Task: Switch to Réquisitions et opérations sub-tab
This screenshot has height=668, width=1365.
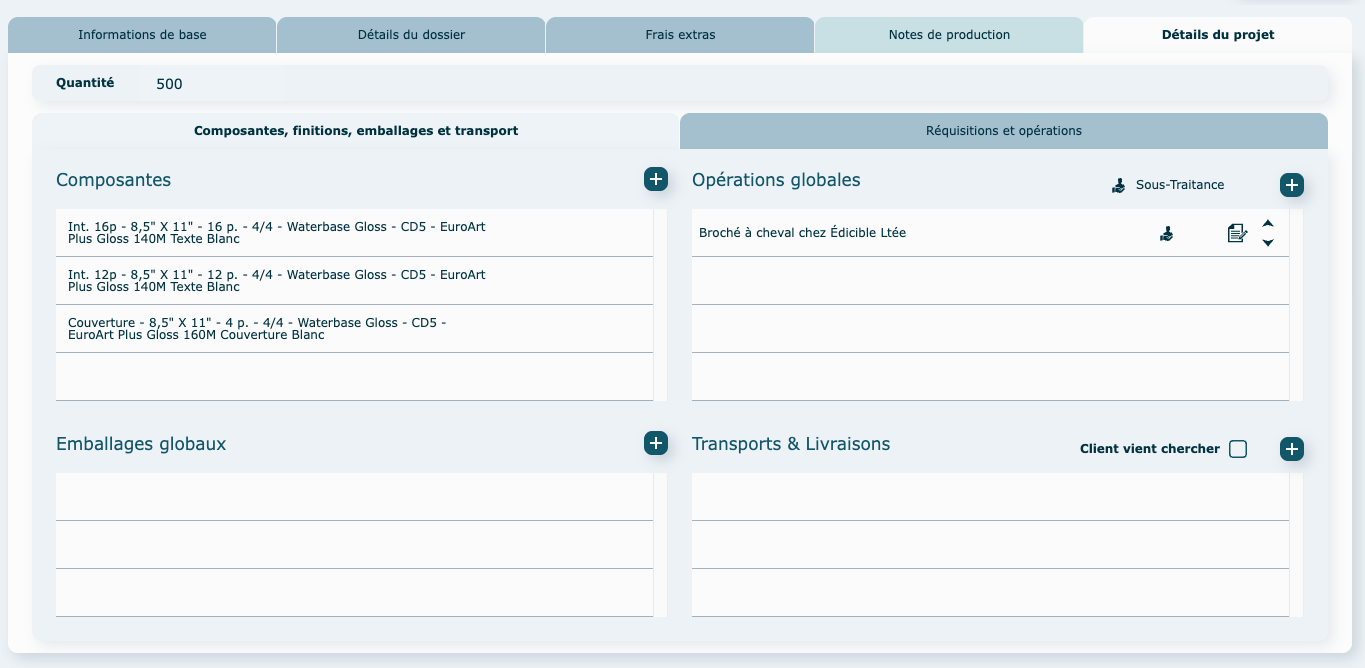Action: [1003, 131]
